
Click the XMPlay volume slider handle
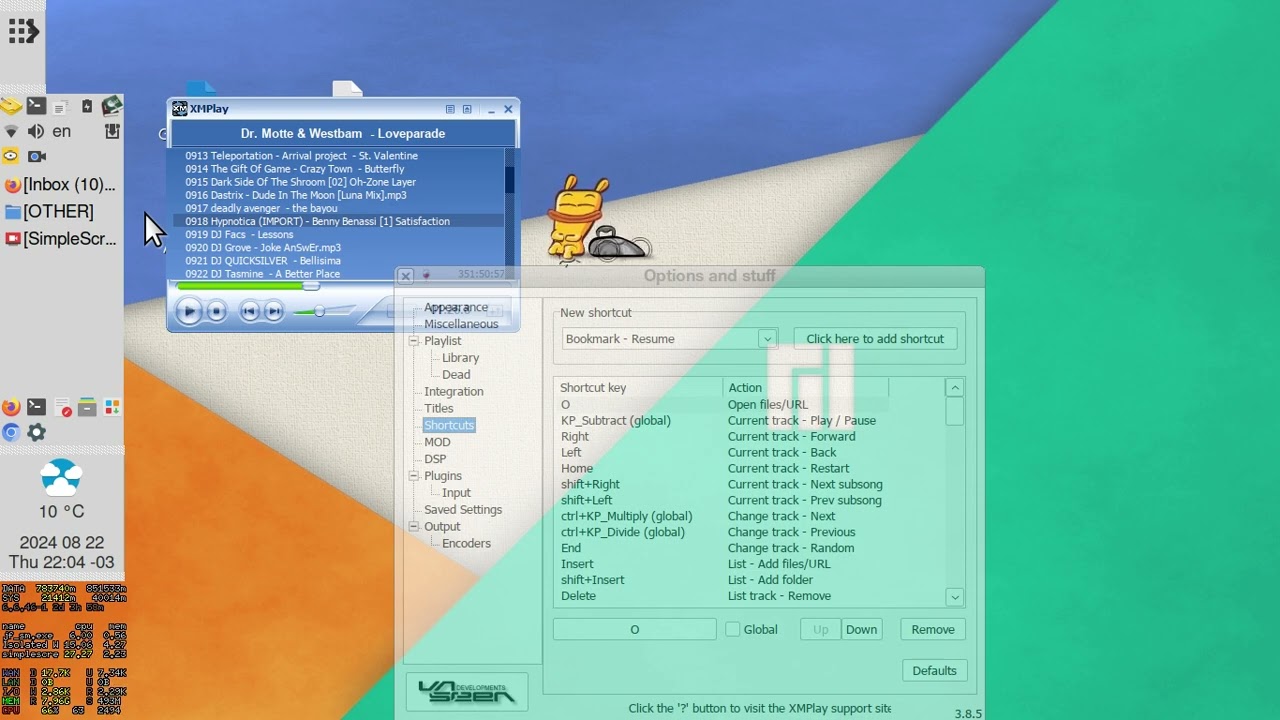(x=319, y=312)
